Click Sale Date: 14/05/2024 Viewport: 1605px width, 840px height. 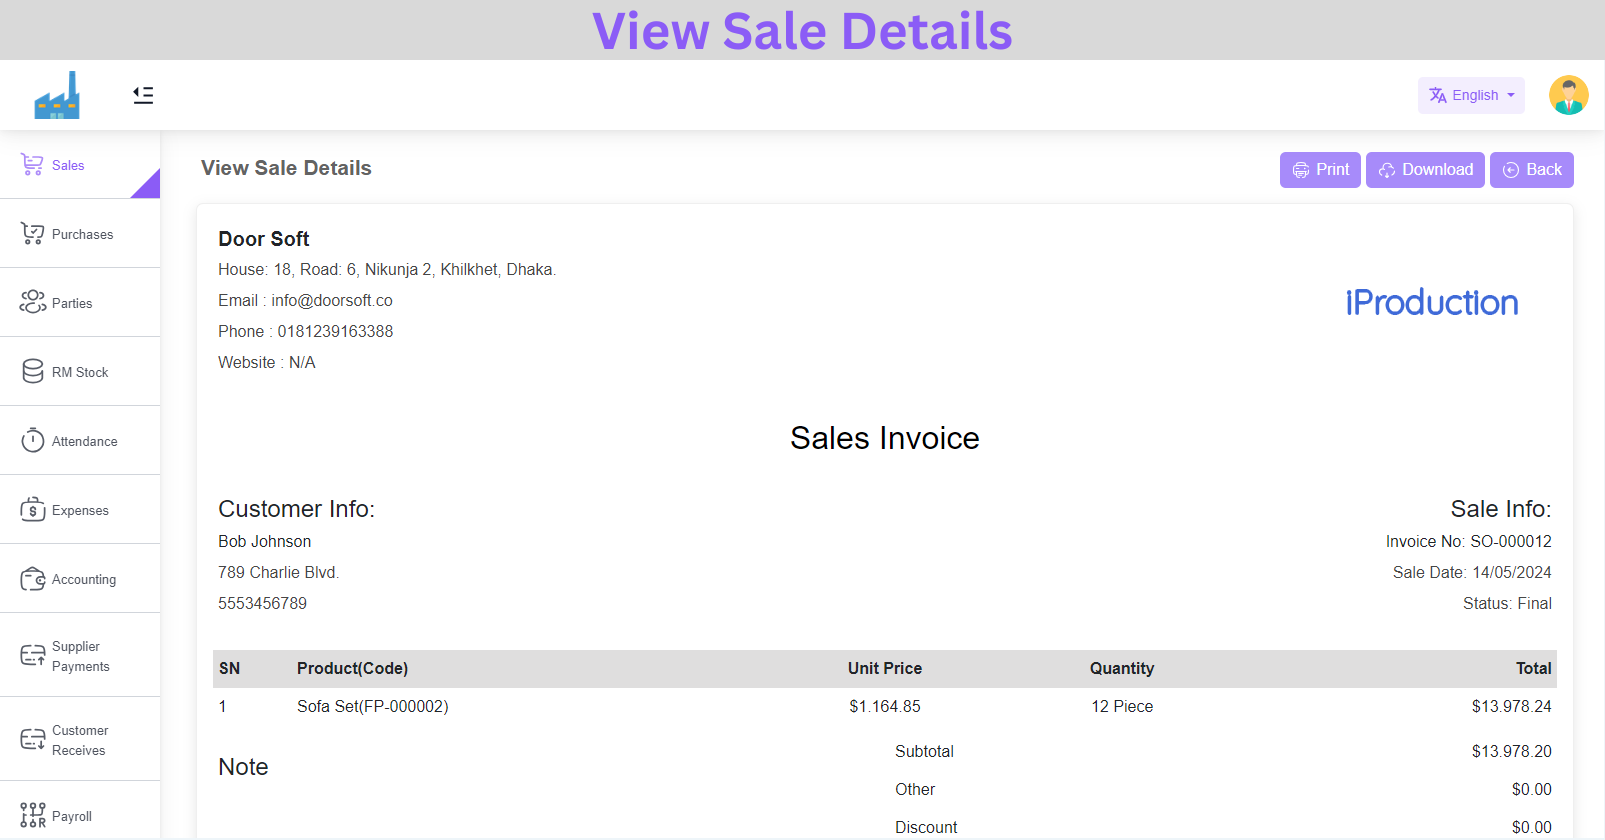tap(1472, 572)
